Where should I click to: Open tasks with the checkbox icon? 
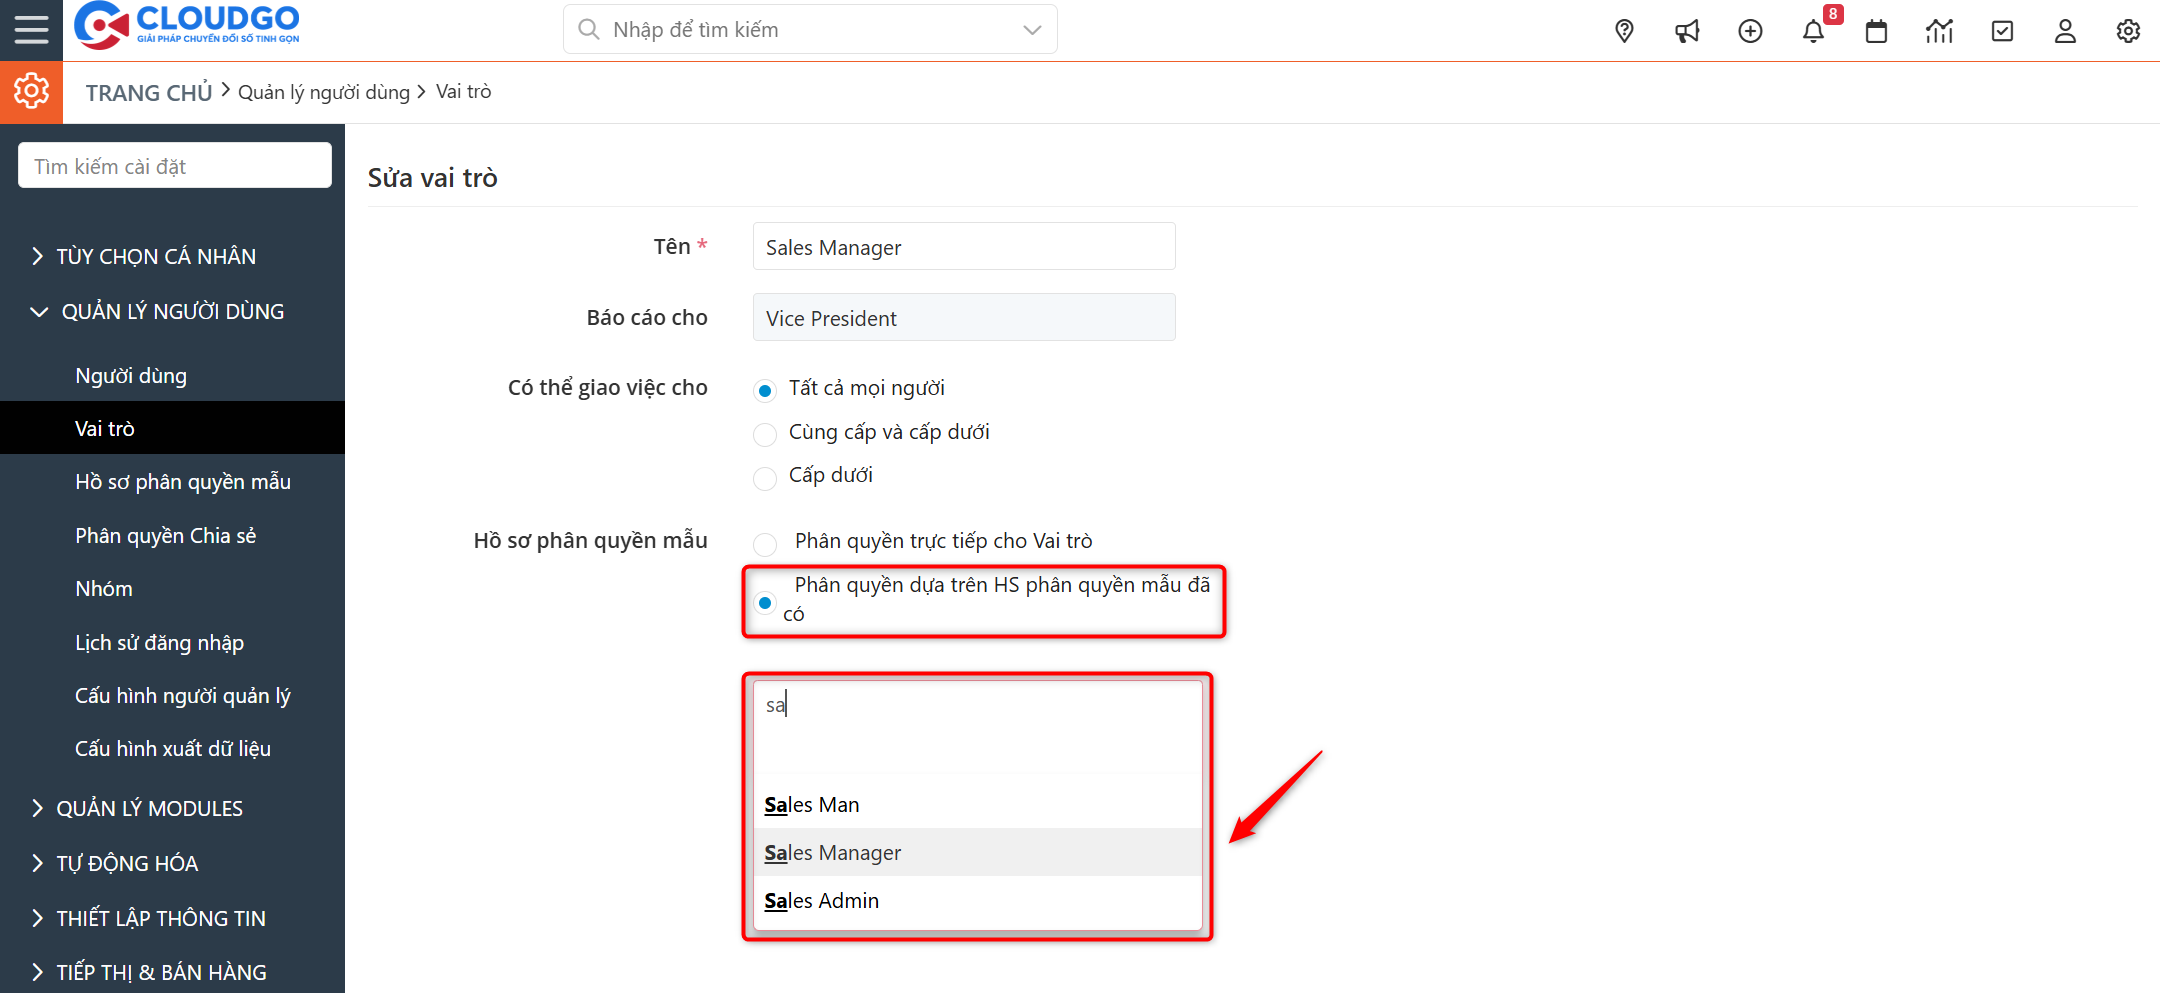coord(2002,30)
